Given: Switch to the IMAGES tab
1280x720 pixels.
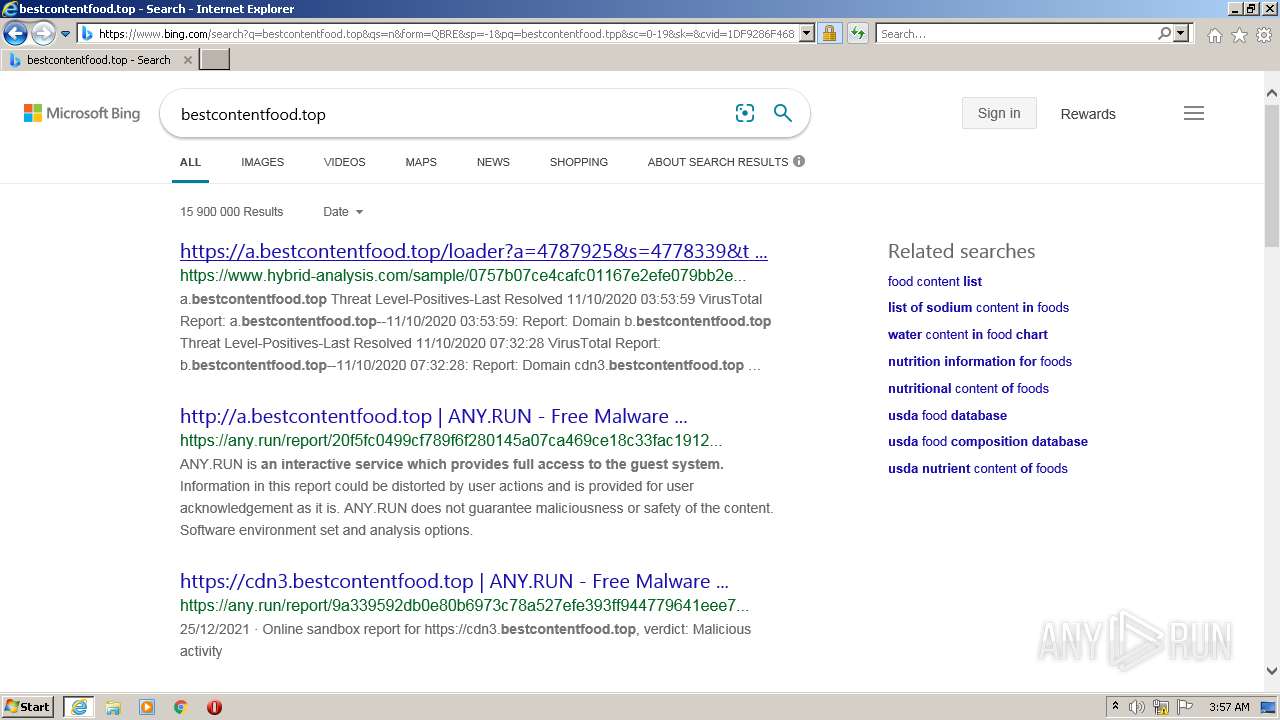Looking at the screenshot, I should pyautogui.click(x=262, y=162).
